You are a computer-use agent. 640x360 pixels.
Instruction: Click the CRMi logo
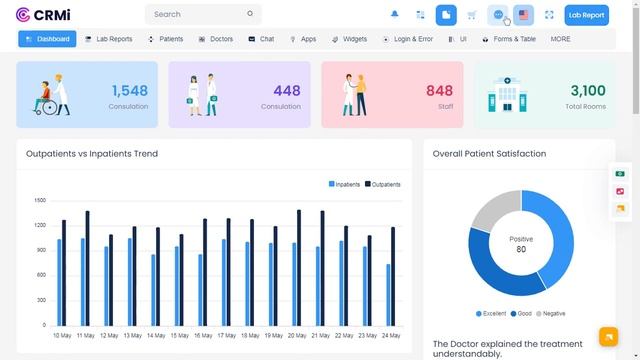(43, 15)
